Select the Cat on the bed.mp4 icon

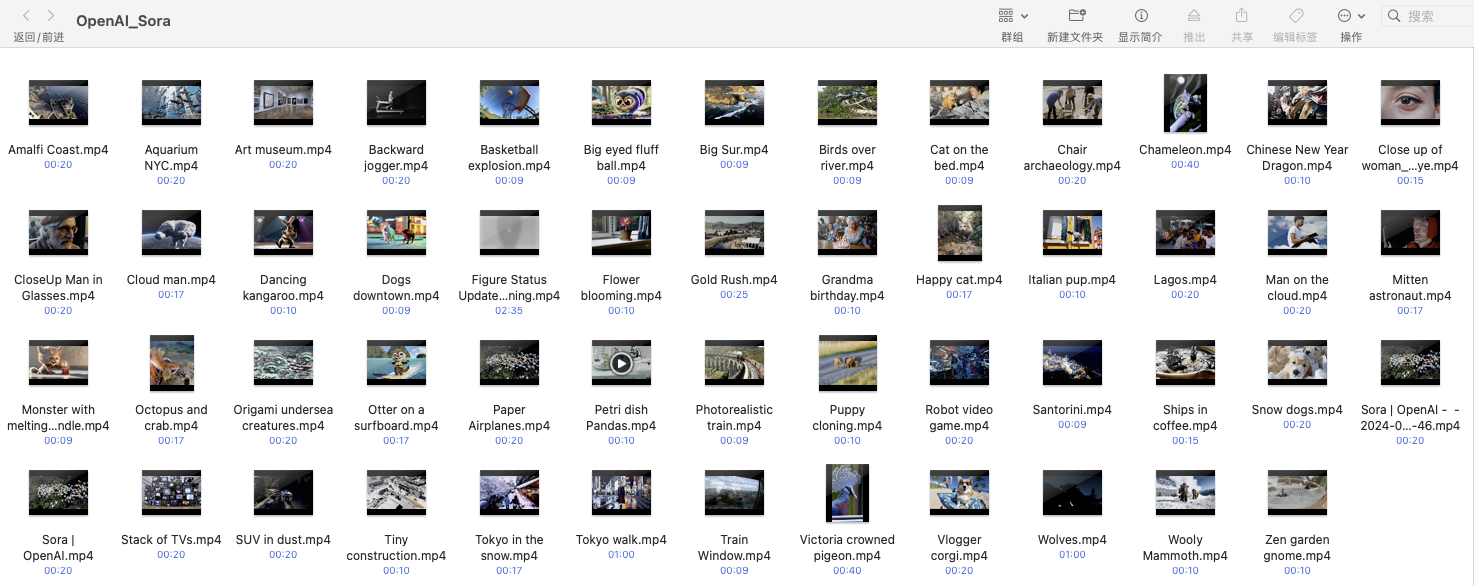click(x=959, y=103)
